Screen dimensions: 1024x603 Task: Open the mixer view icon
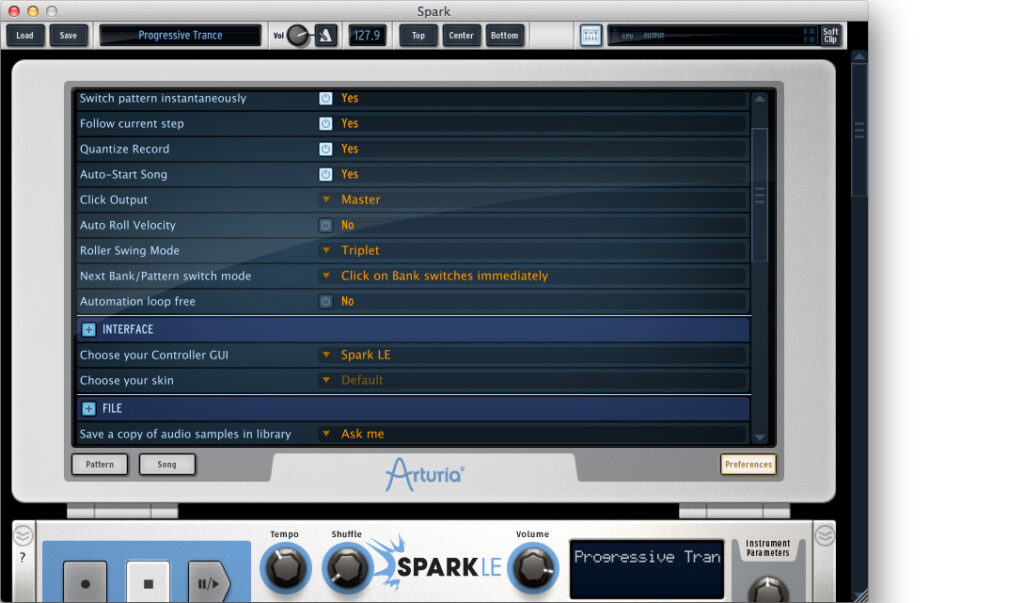pos(590,35)
